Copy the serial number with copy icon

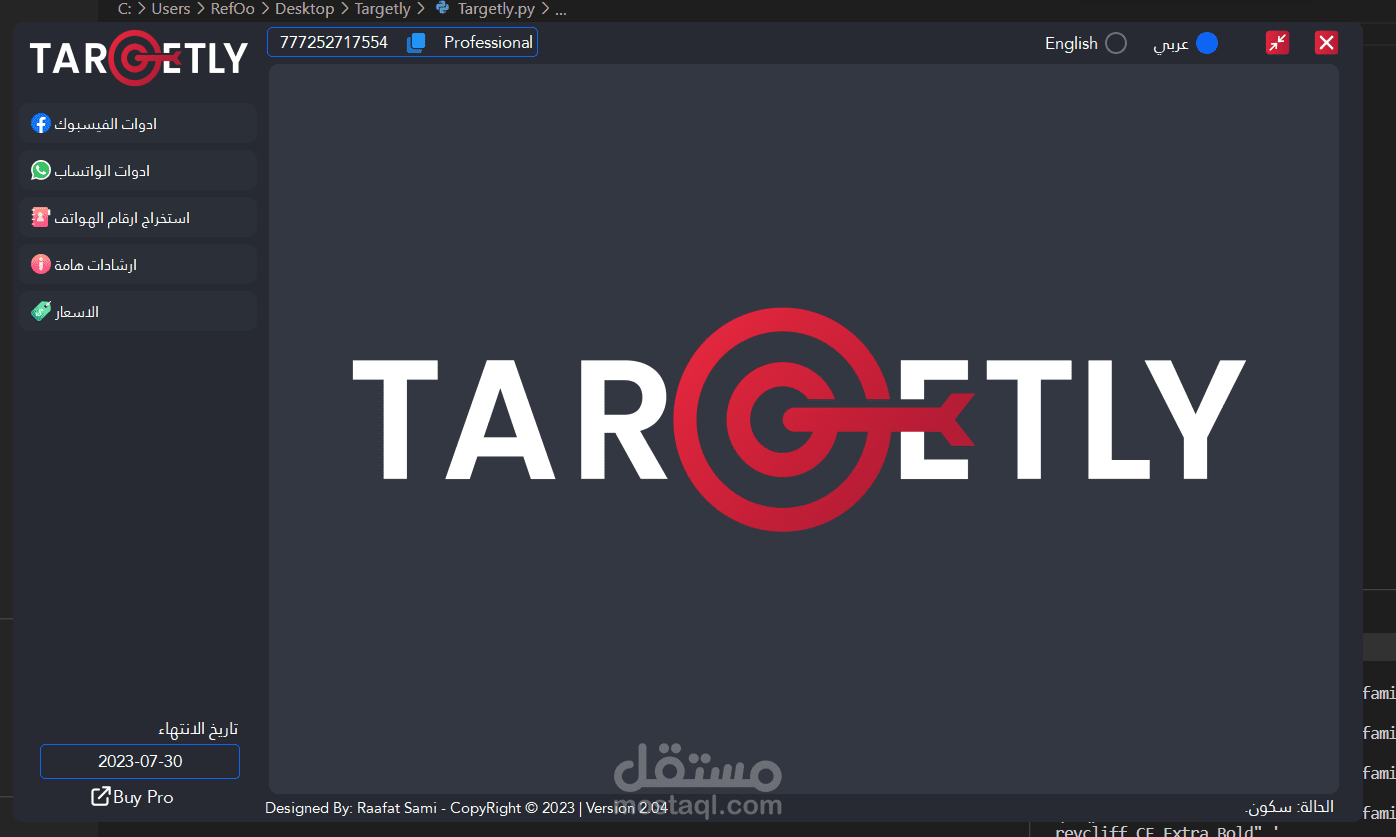click(x=416, y=43)
